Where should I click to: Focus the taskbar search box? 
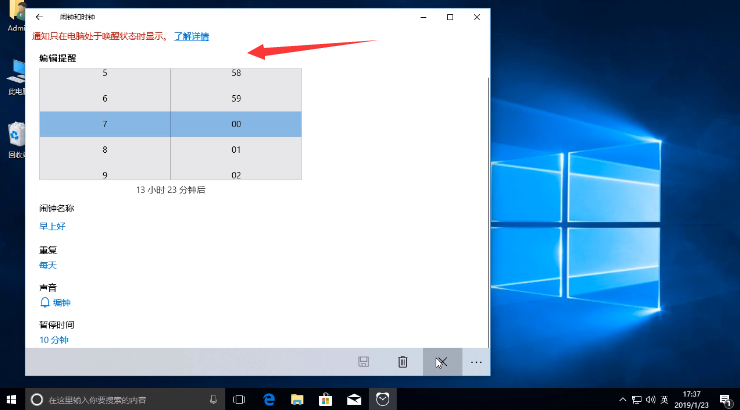click(x=125, y=400)
